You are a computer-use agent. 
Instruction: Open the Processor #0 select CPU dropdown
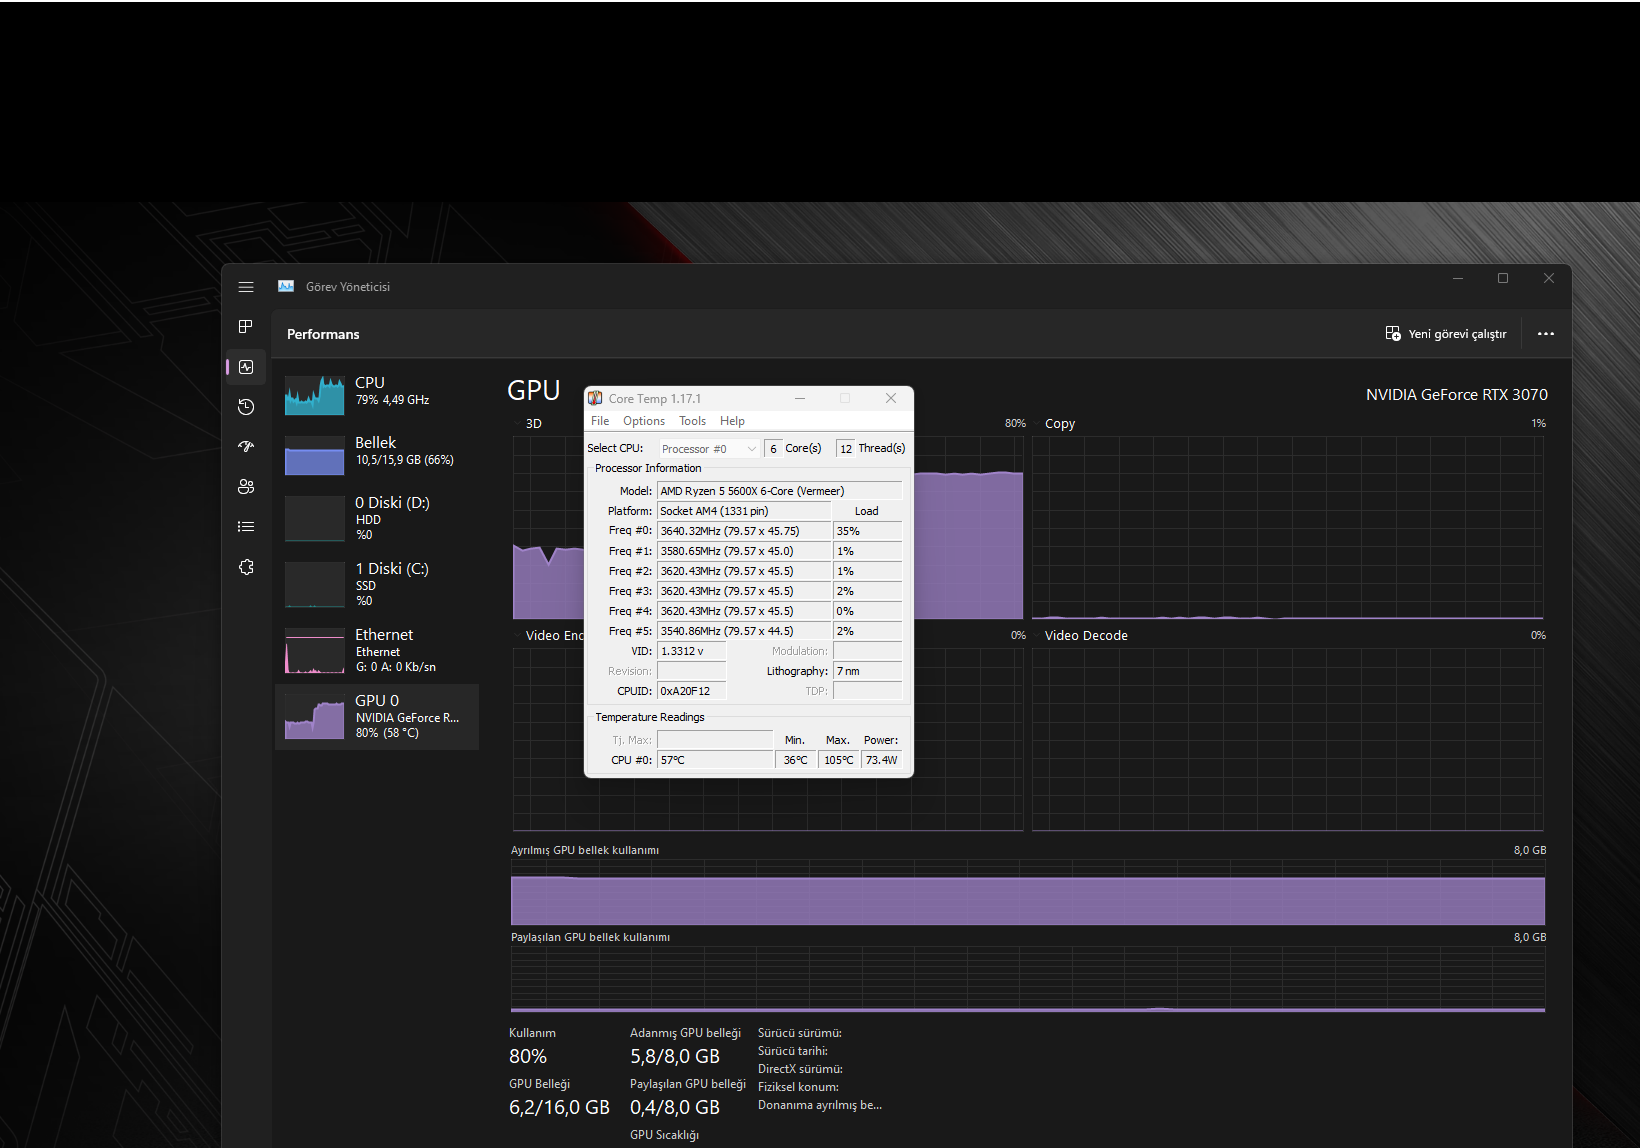[709, 449]
